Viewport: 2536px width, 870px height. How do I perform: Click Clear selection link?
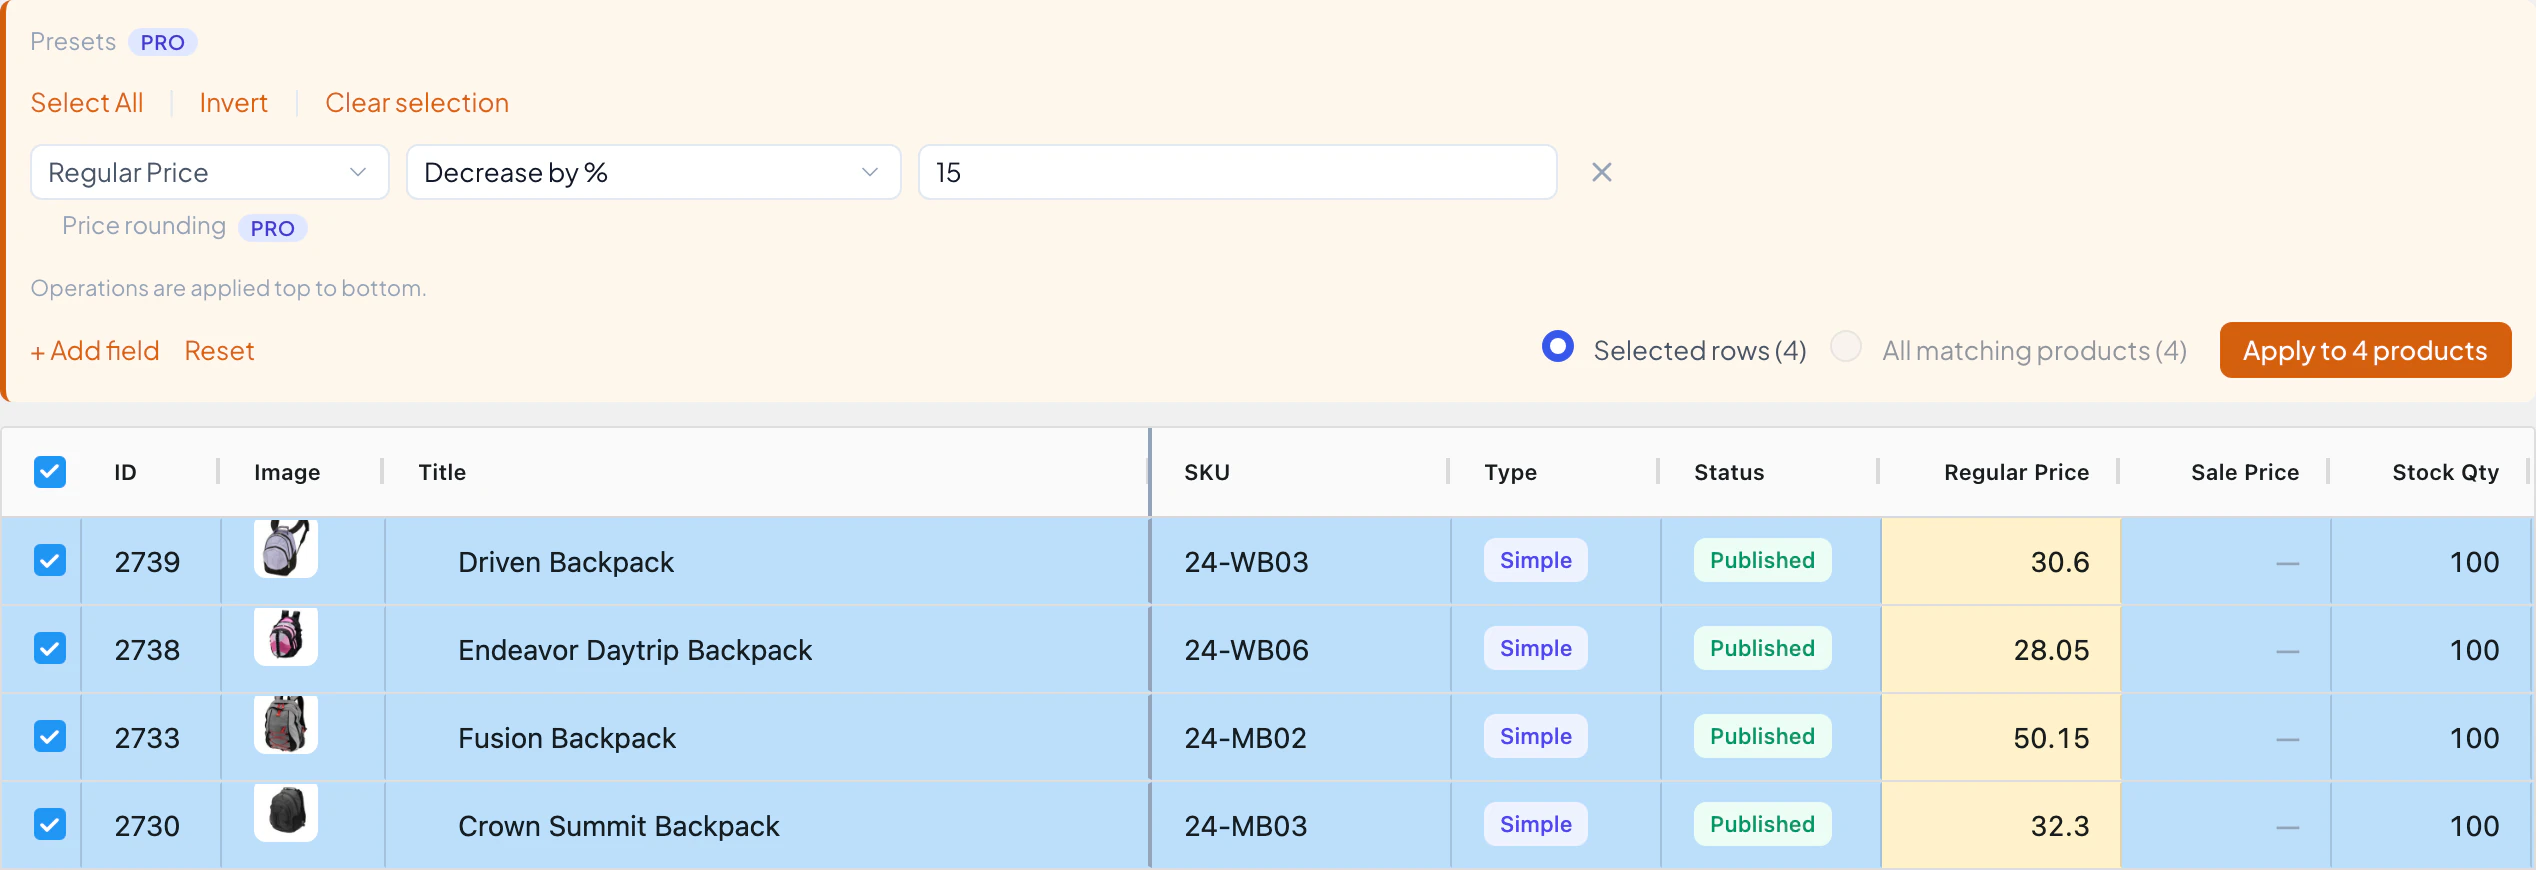(417, 103)
